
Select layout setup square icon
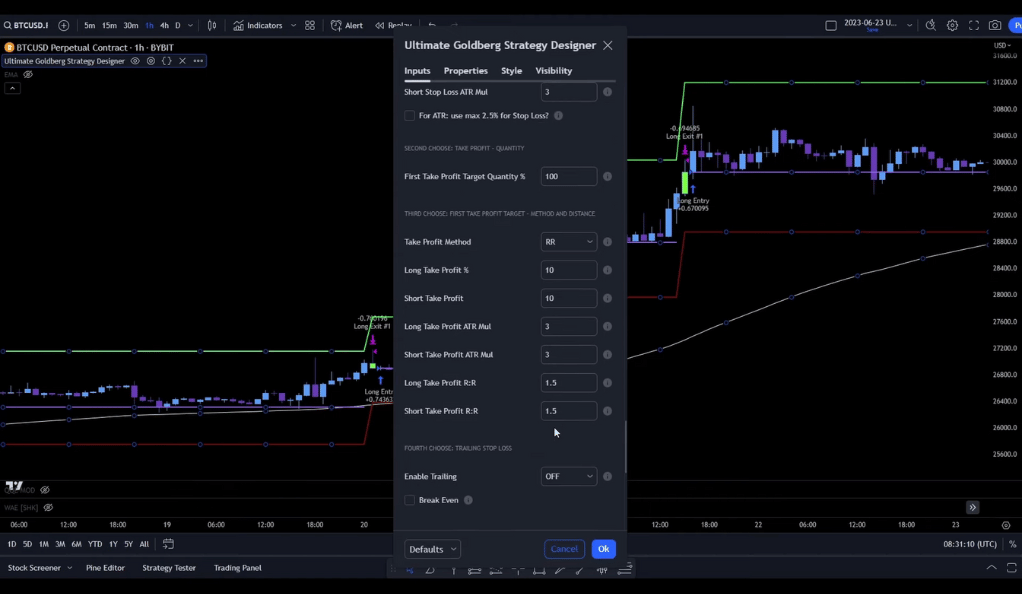click(x=830, y=25)
